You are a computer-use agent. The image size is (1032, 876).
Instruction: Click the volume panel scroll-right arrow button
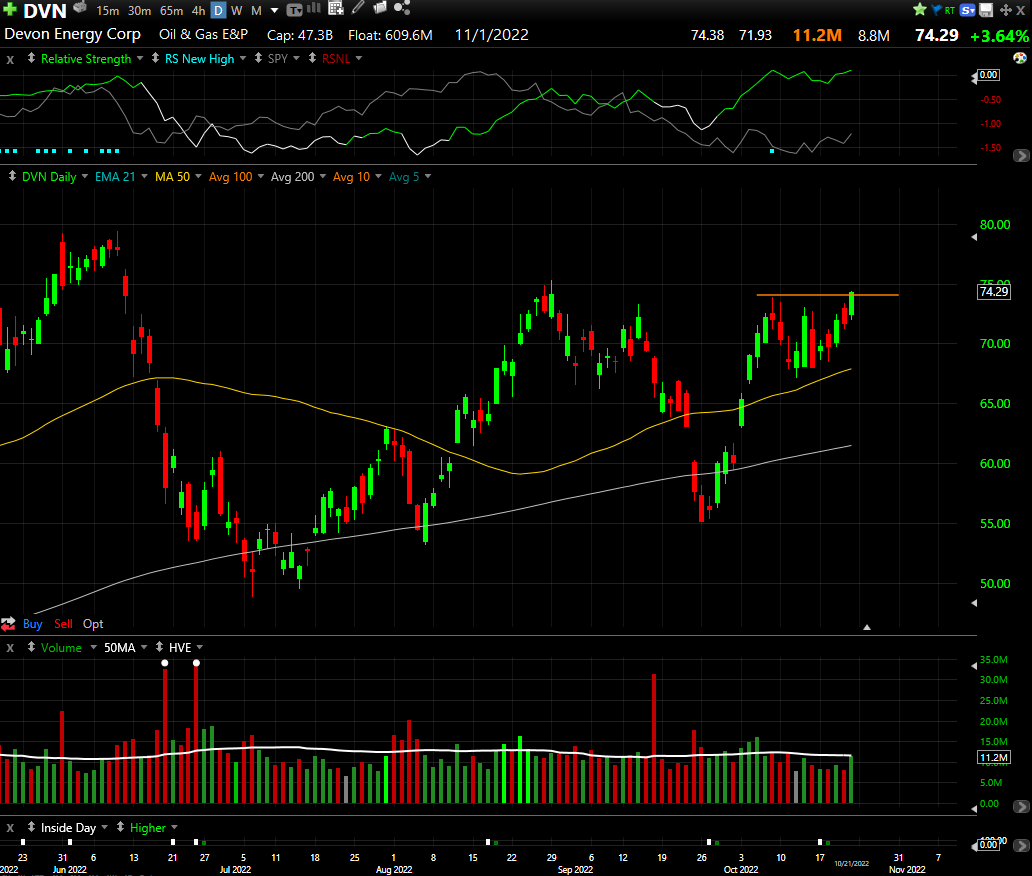click(x=1021, y=806)
